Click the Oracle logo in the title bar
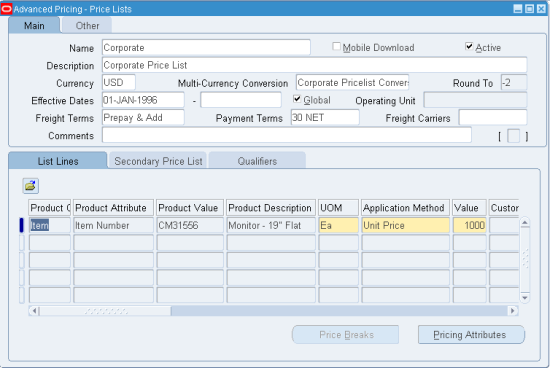The image size is (550, 368). click(6, 9)
